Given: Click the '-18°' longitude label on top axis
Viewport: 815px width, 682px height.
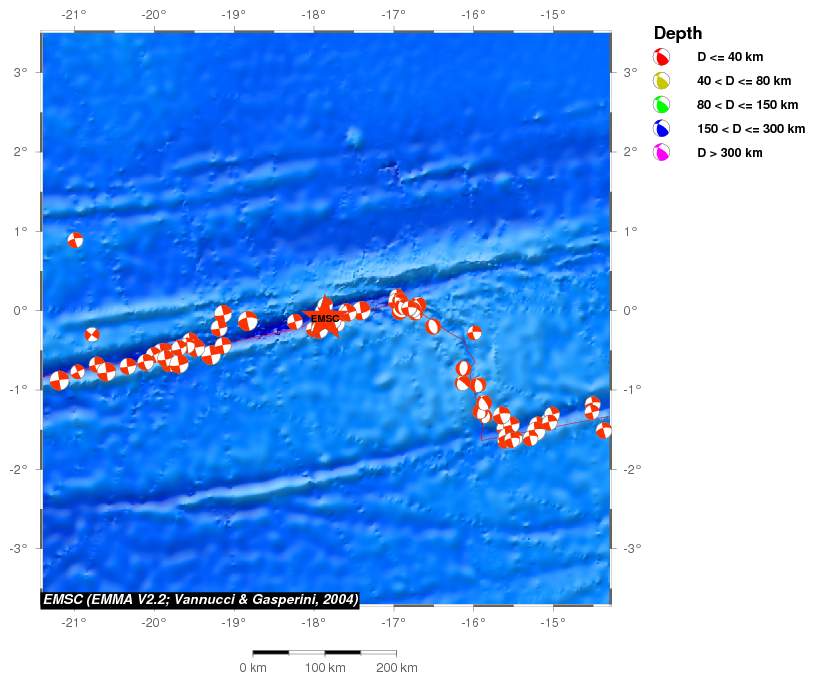Looking at the screenshot, I should pyautogui.click(x=312, y=15).
